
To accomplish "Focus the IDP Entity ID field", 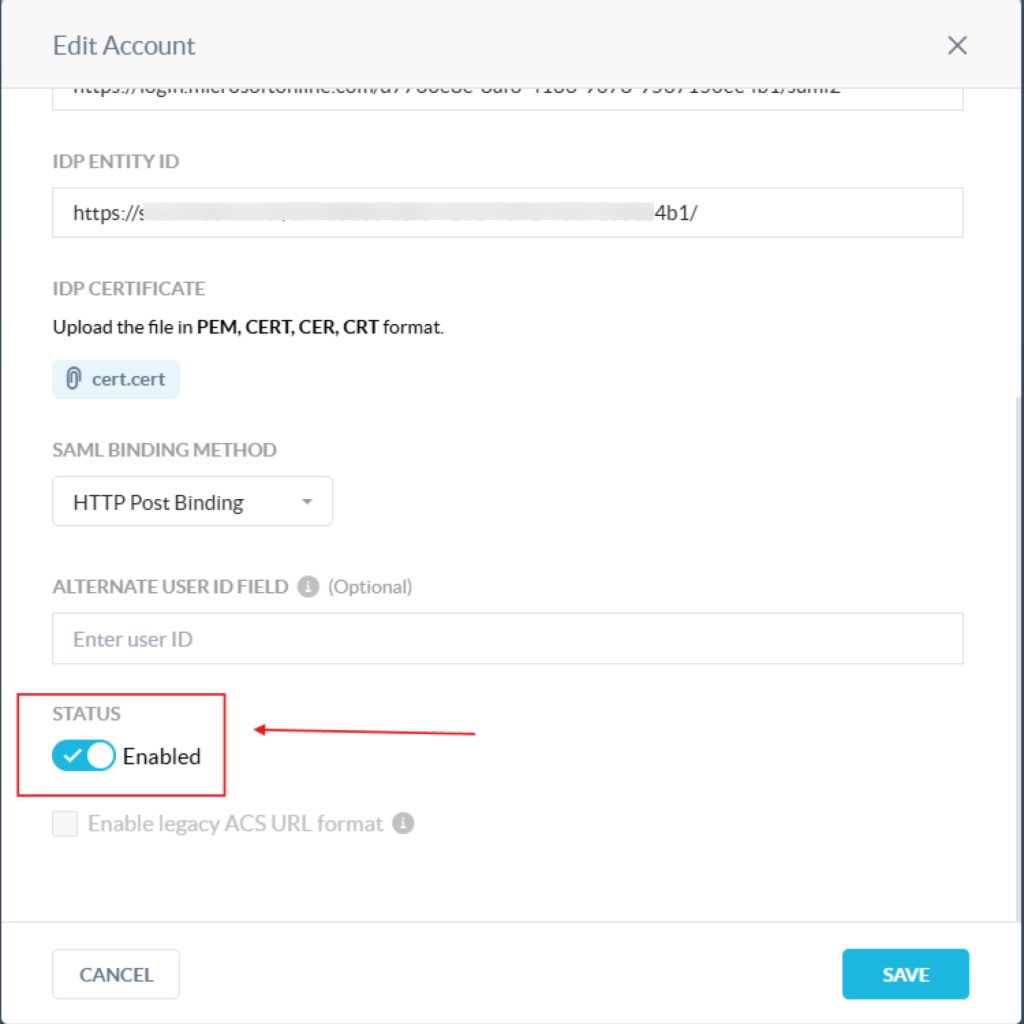I will click(x=507, y=212).
